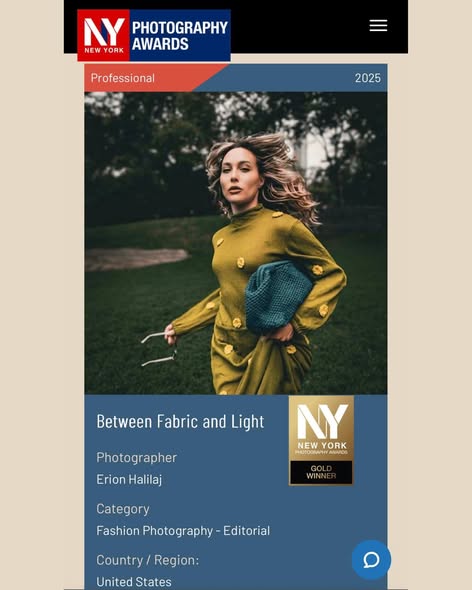Screen dimensions: 472x590
Task: Click the Category field label
Action: pyautogui.click(x=123, y=509)
